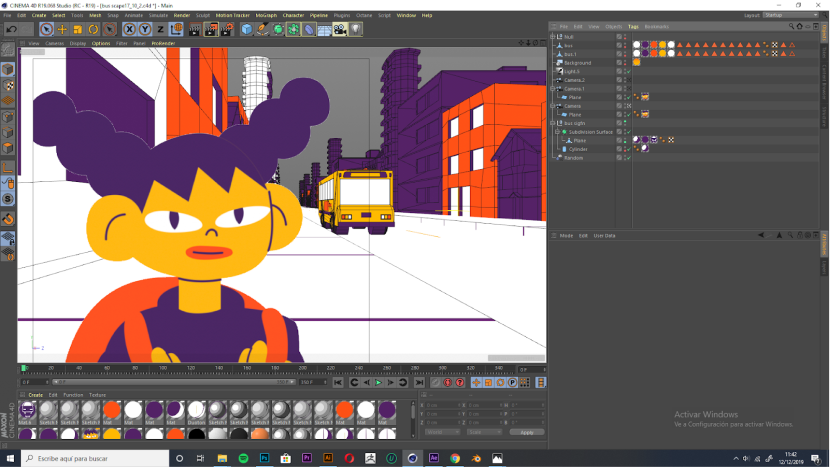Click the Camera object icon in toolbar
830x467 pixels.
[x=340, y=30]
